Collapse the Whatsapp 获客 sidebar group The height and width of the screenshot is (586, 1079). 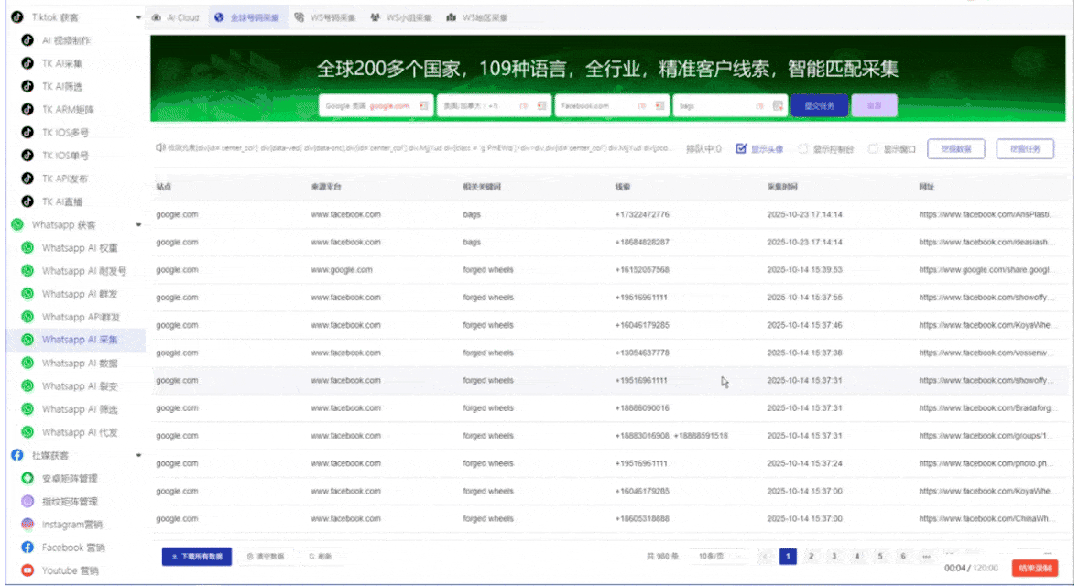138,225
